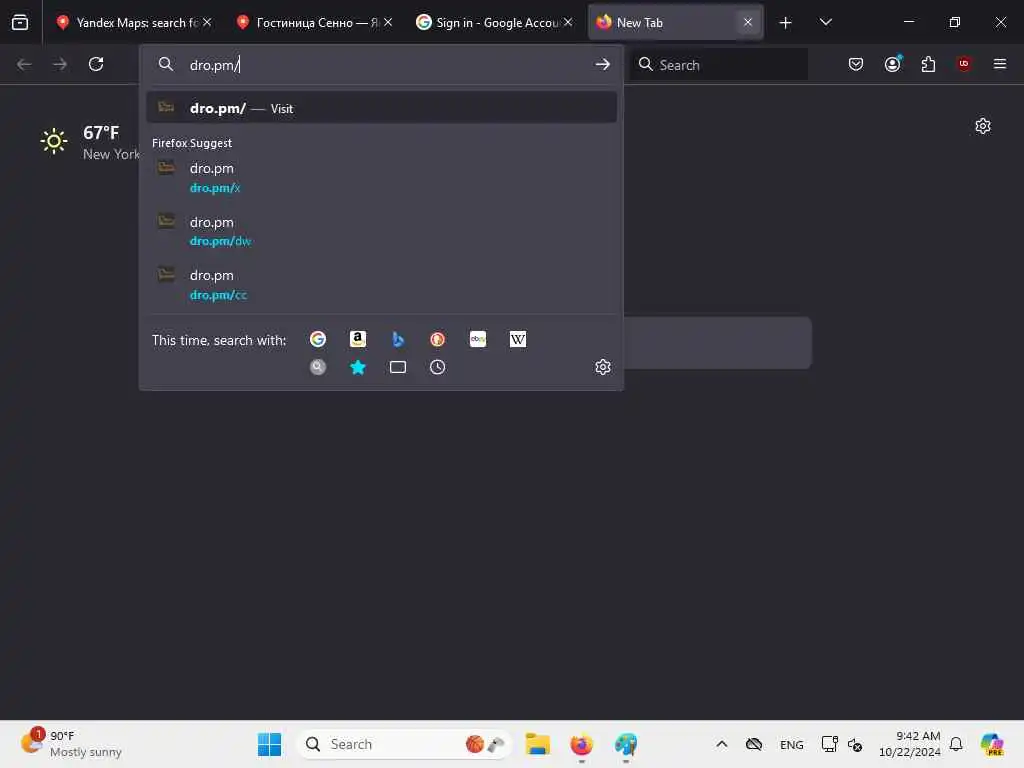Search this time with Amazon

point(357,339)
